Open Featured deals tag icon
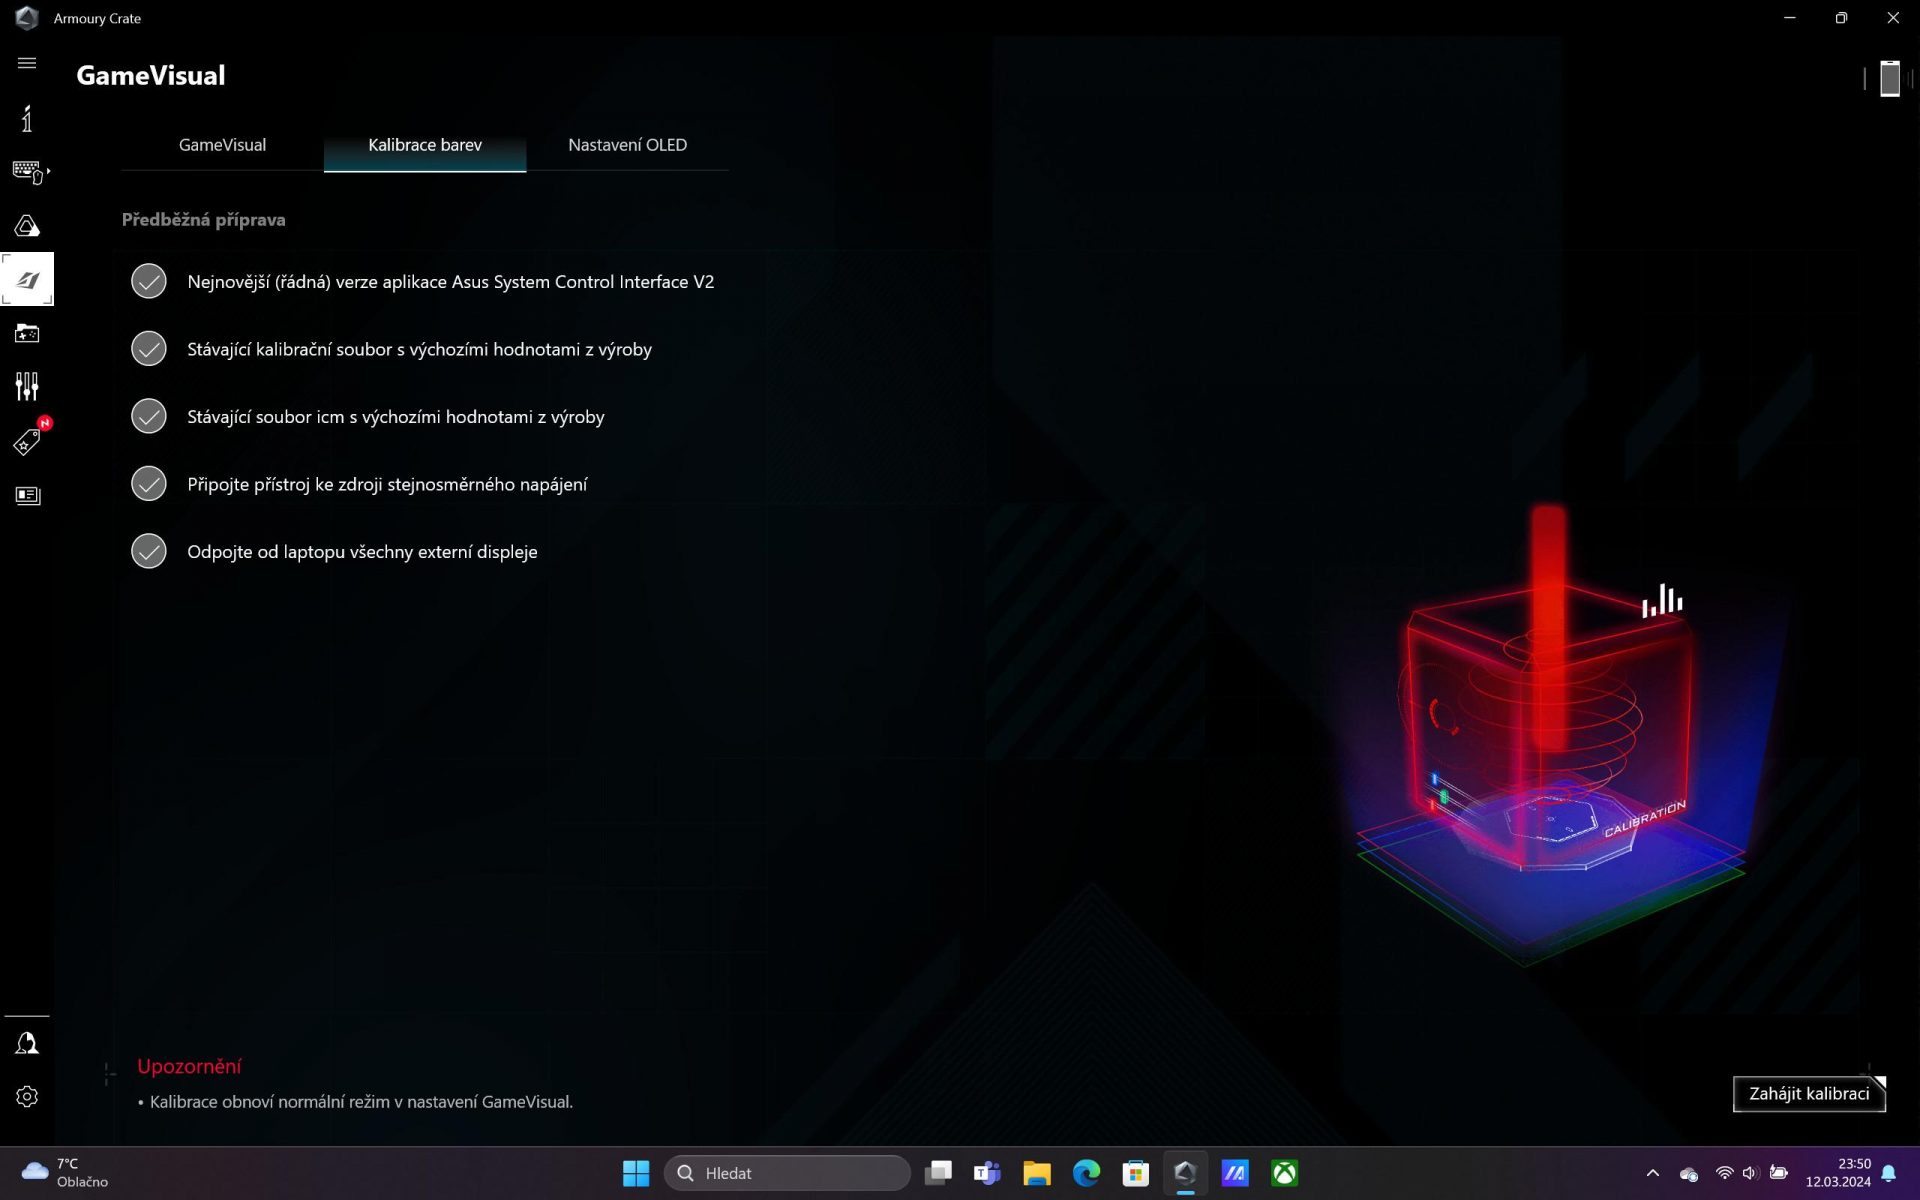The image size is (1920, 1200). pos(27,441)
